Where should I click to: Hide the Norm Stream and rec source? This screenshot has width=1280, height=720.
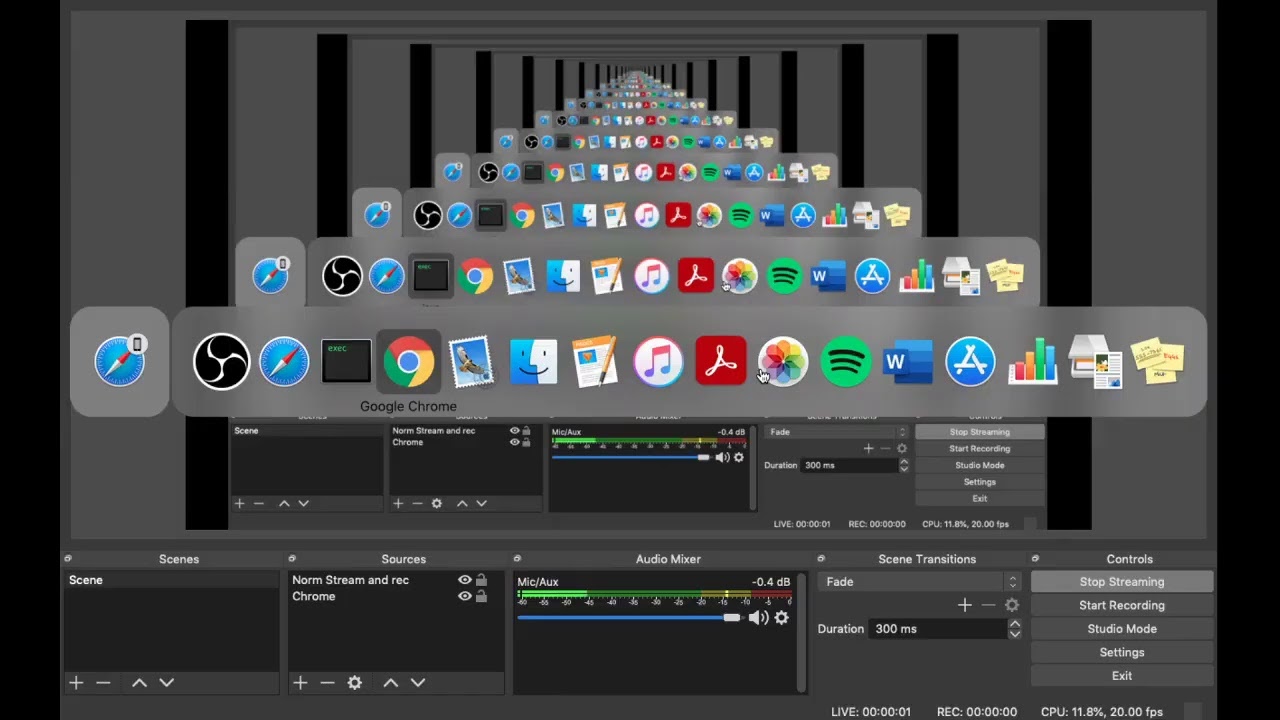pyautogui.click(x=464, y=580)
